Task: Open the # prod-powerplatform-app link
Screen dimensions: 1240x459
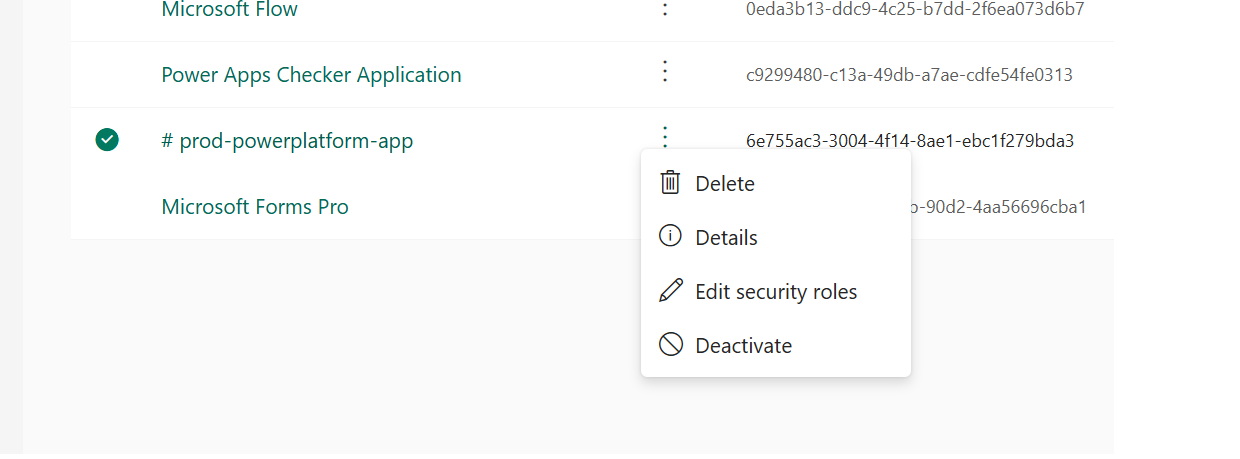Action: pos(287,141)
